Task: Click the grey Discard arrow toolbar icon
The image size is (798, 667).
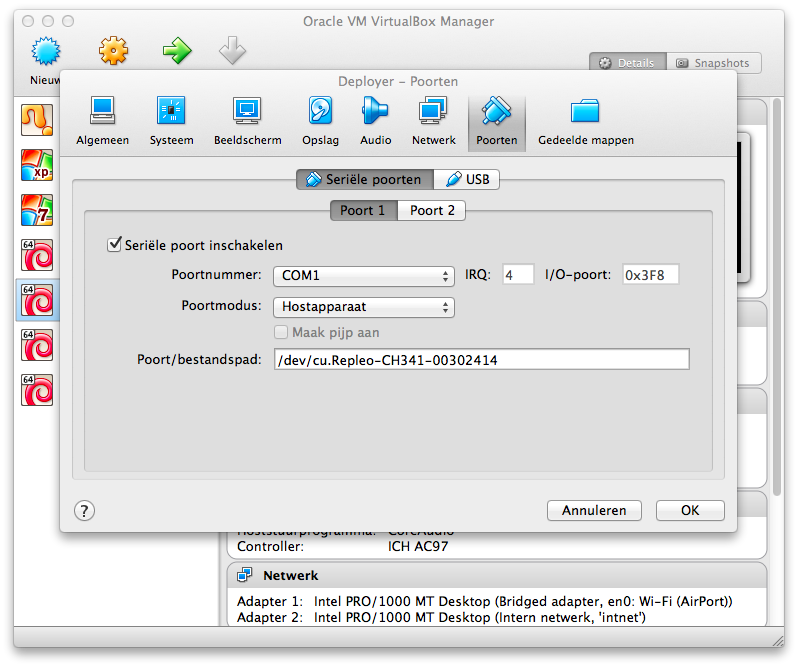Action: [x=232, y=50]
